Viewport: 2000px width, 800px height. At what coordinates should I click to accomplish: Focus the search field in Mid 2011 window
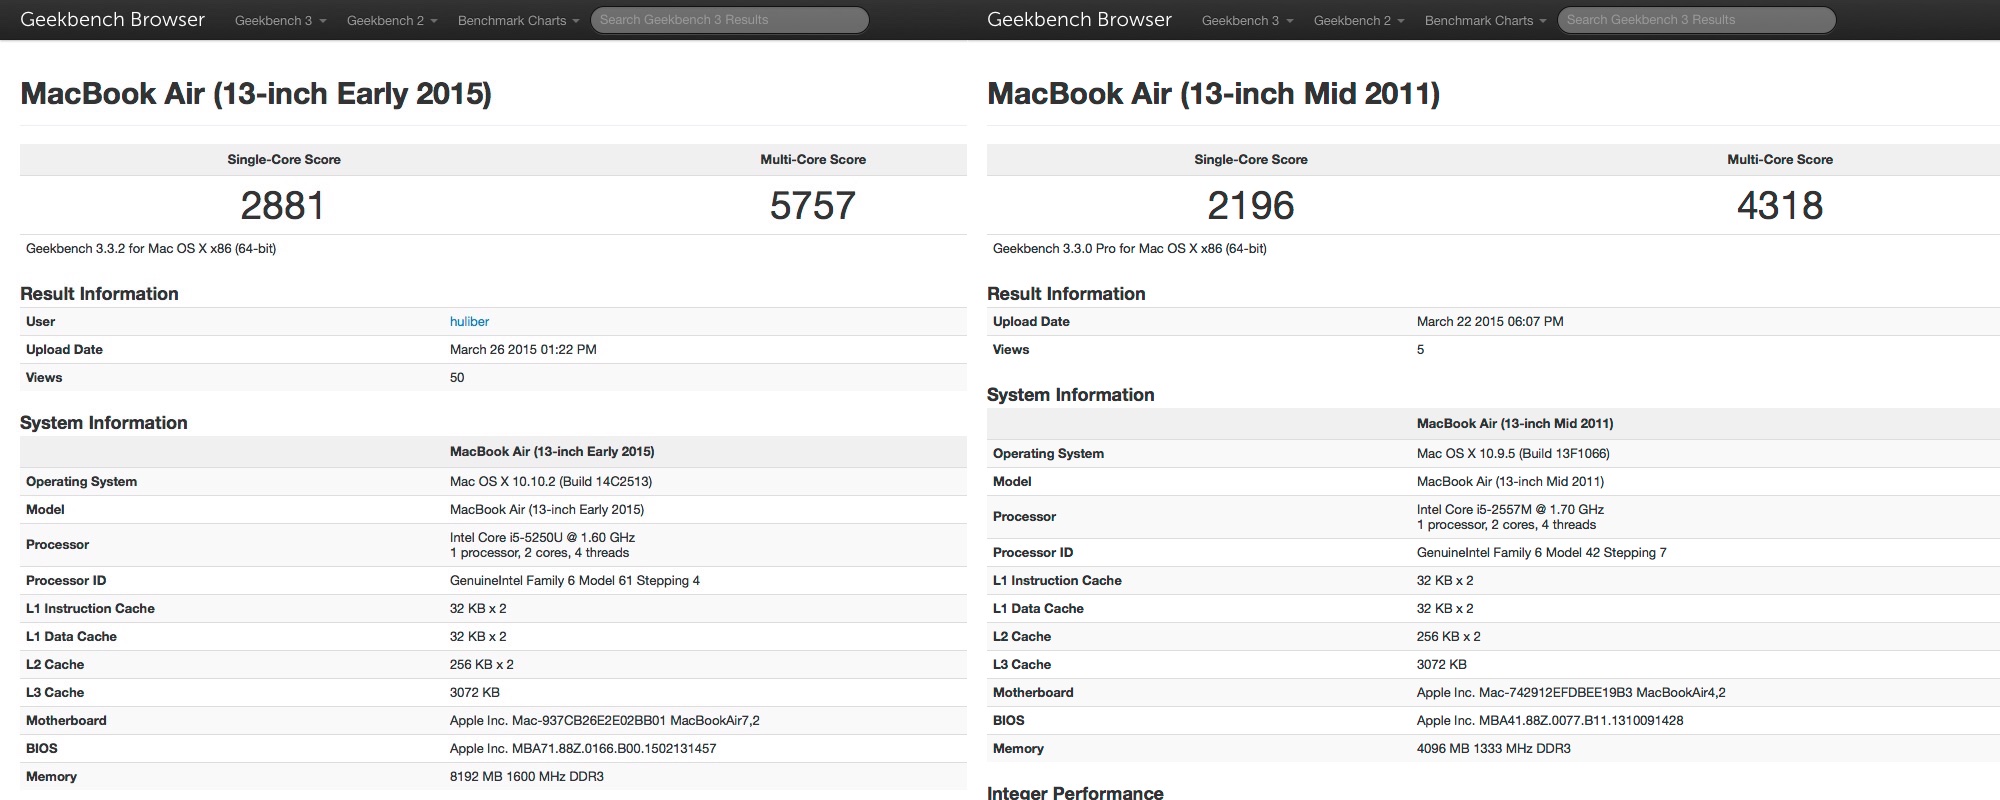(x=1697, y=20)
